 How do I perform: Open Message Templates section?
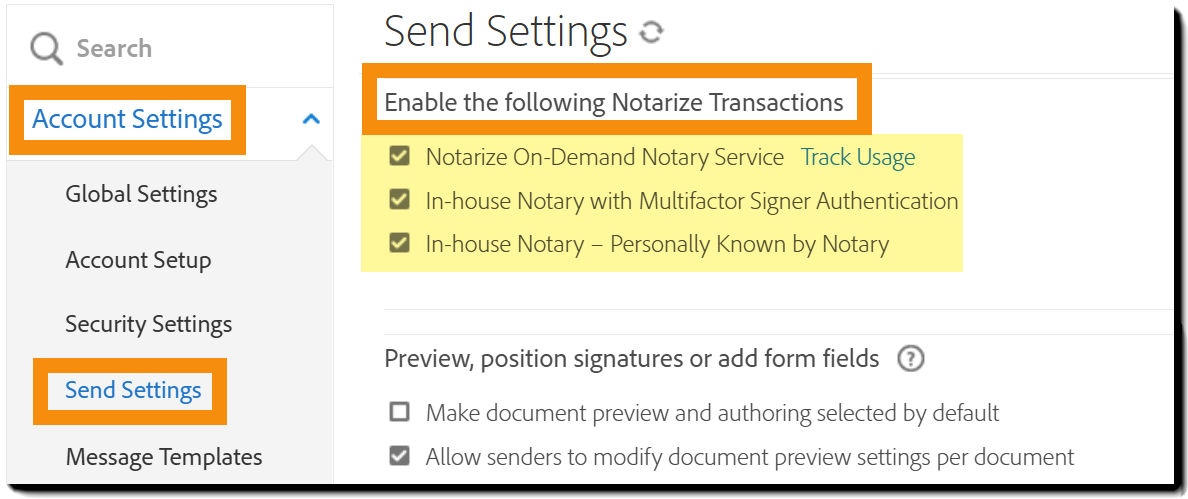click(164, 457)
